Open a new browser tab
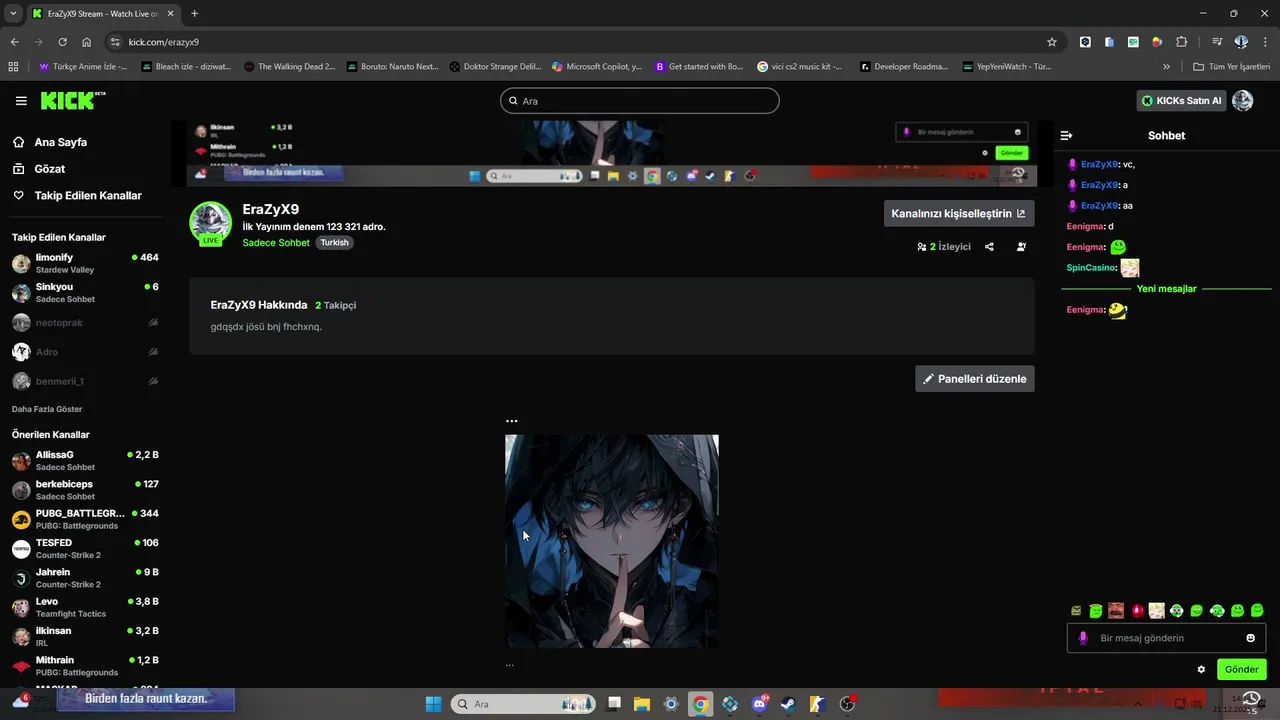This screenshot has height=720, width=1280. (x=194, y=14)
